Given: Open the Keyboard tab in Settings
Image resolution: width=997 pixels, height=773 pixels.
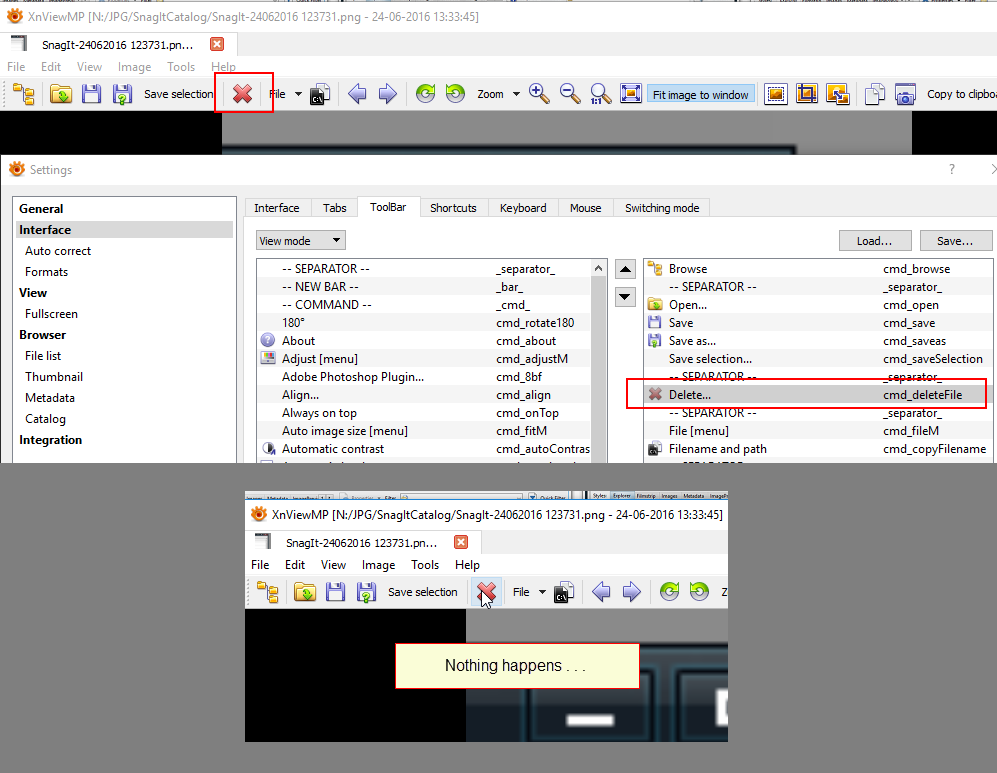Looking at the screenshot, I should click(x=523, y=208).
